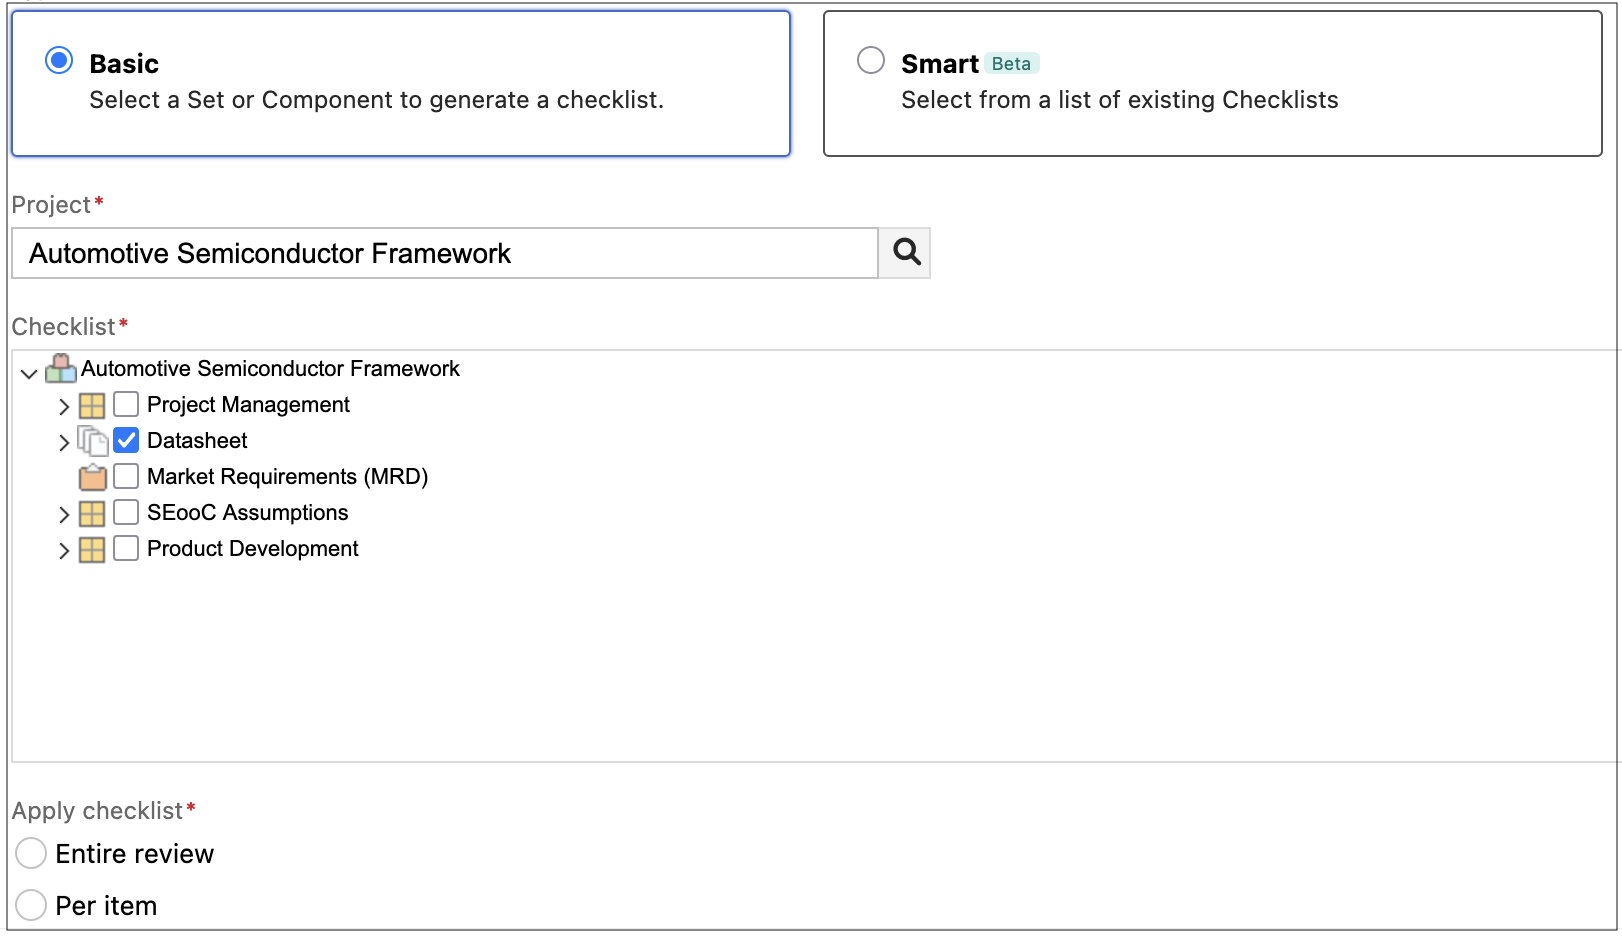Click the project search magnifier icon
This screenshot has height=946, width=1622.
pos(906,252)
